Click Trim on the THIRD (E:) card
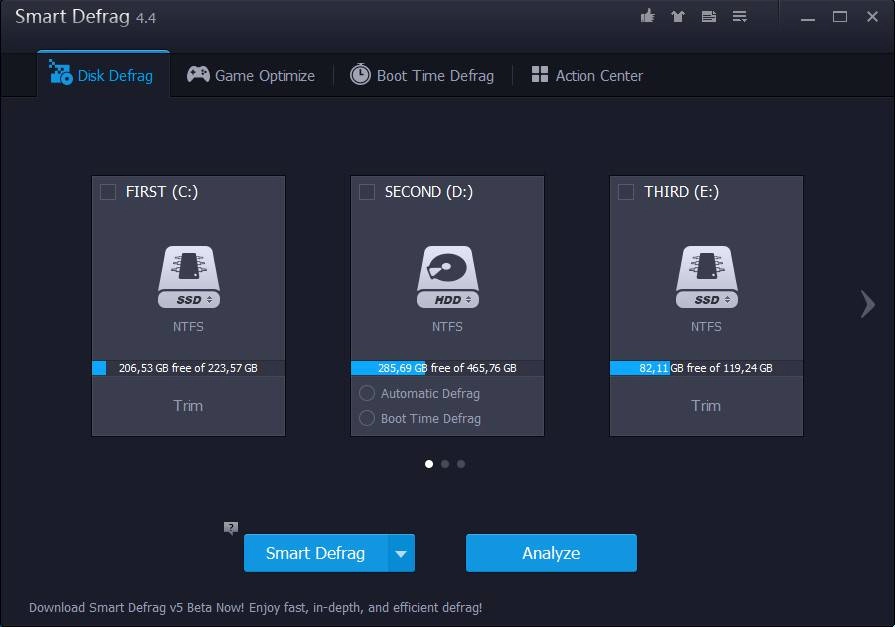The image size is (895, 627). coord(706,405)
